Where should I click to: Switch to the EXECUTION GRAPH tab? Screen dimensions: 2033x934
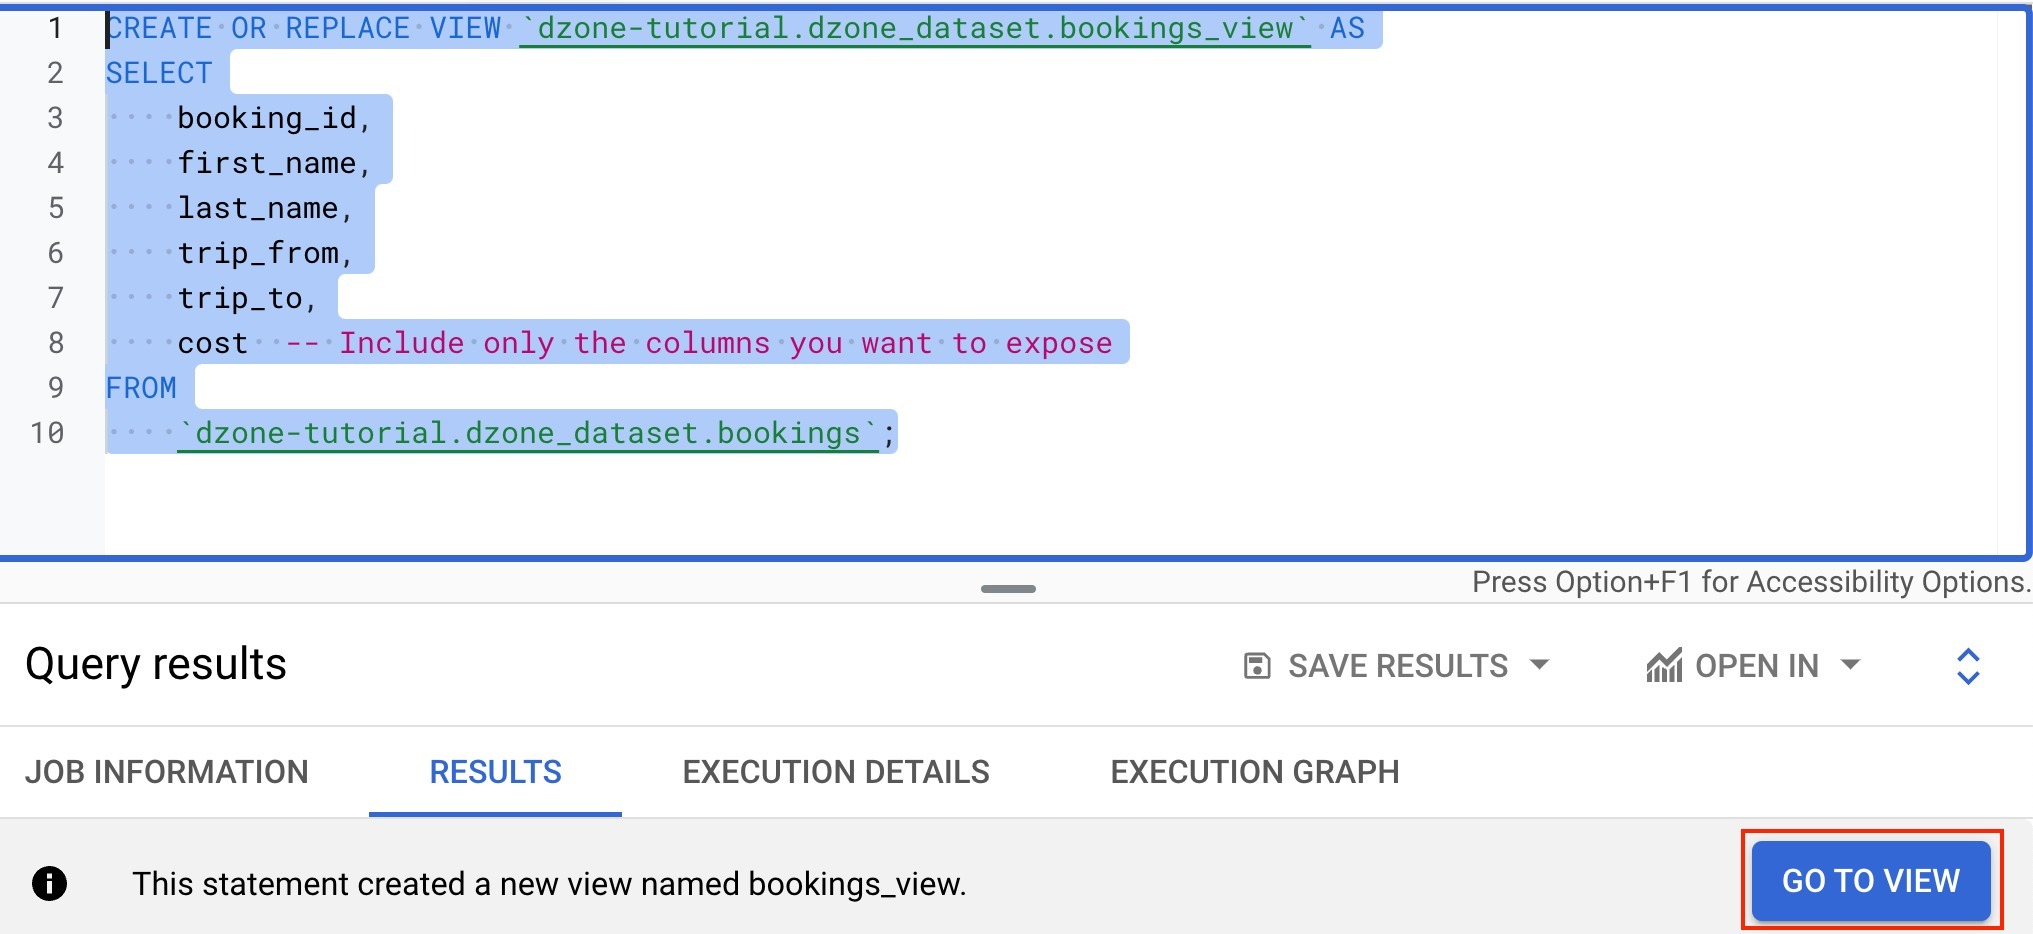point(1253,771)
